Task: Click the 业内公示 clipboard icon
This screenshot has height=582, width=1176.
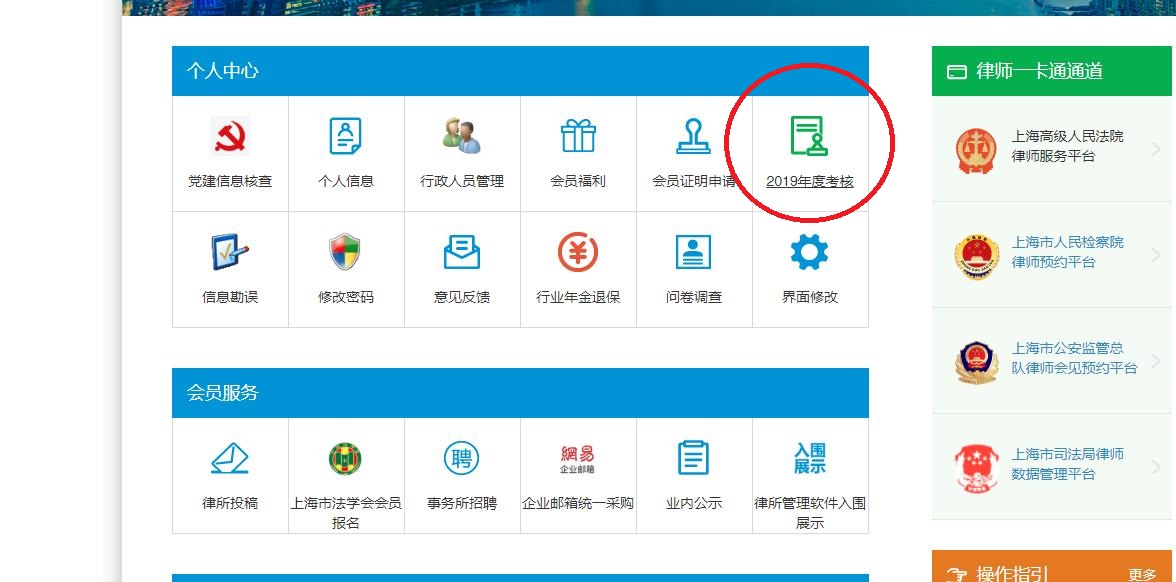Action: (694, 458)
